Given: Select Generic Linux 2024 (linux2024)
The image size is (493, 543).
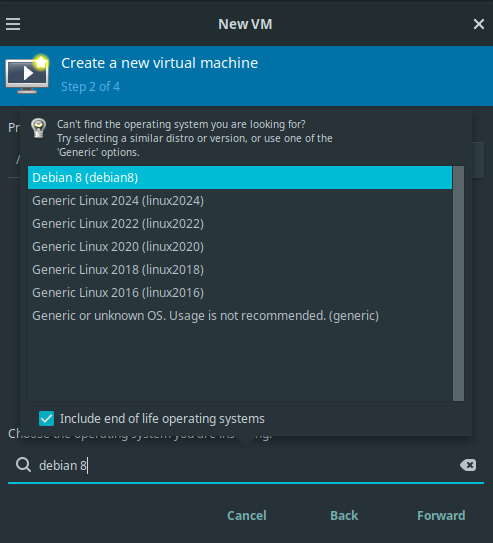Looking at the screenshot, I should pyautogui.click(x=240, y=201).
